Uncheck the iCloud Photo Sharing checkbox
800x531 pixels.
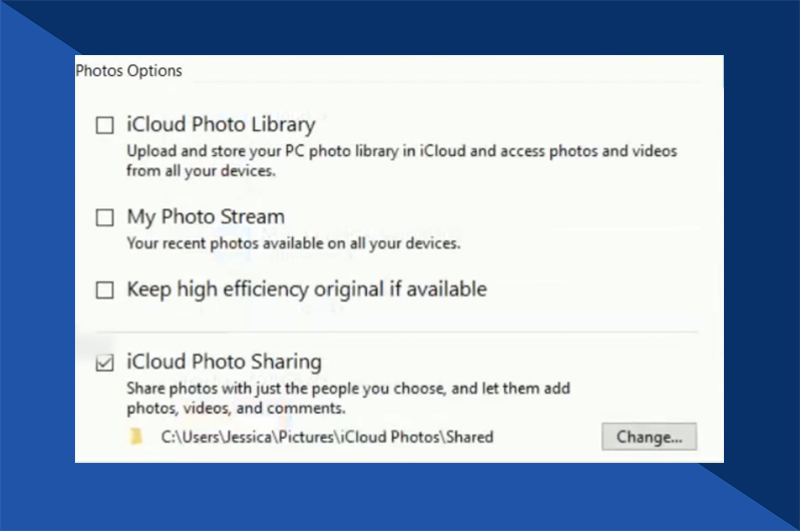point(105,363)
